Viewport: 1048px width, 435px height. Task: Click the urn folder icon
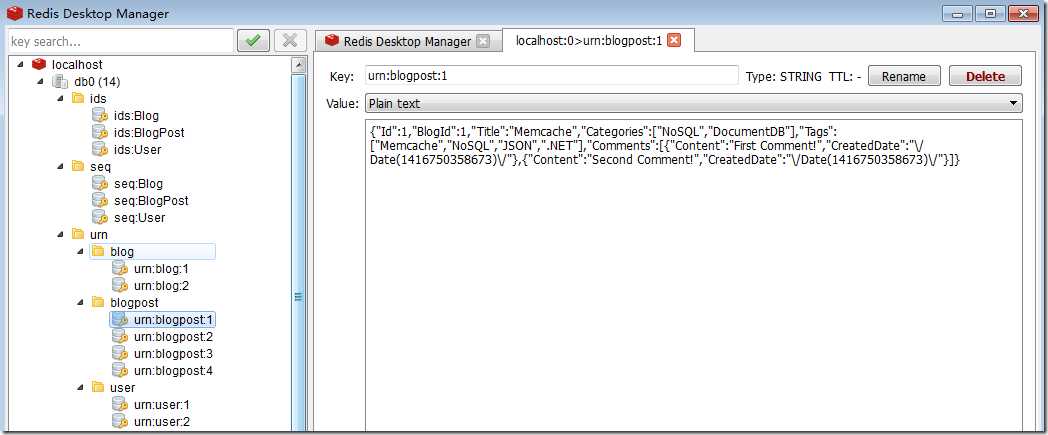(78, 235)
